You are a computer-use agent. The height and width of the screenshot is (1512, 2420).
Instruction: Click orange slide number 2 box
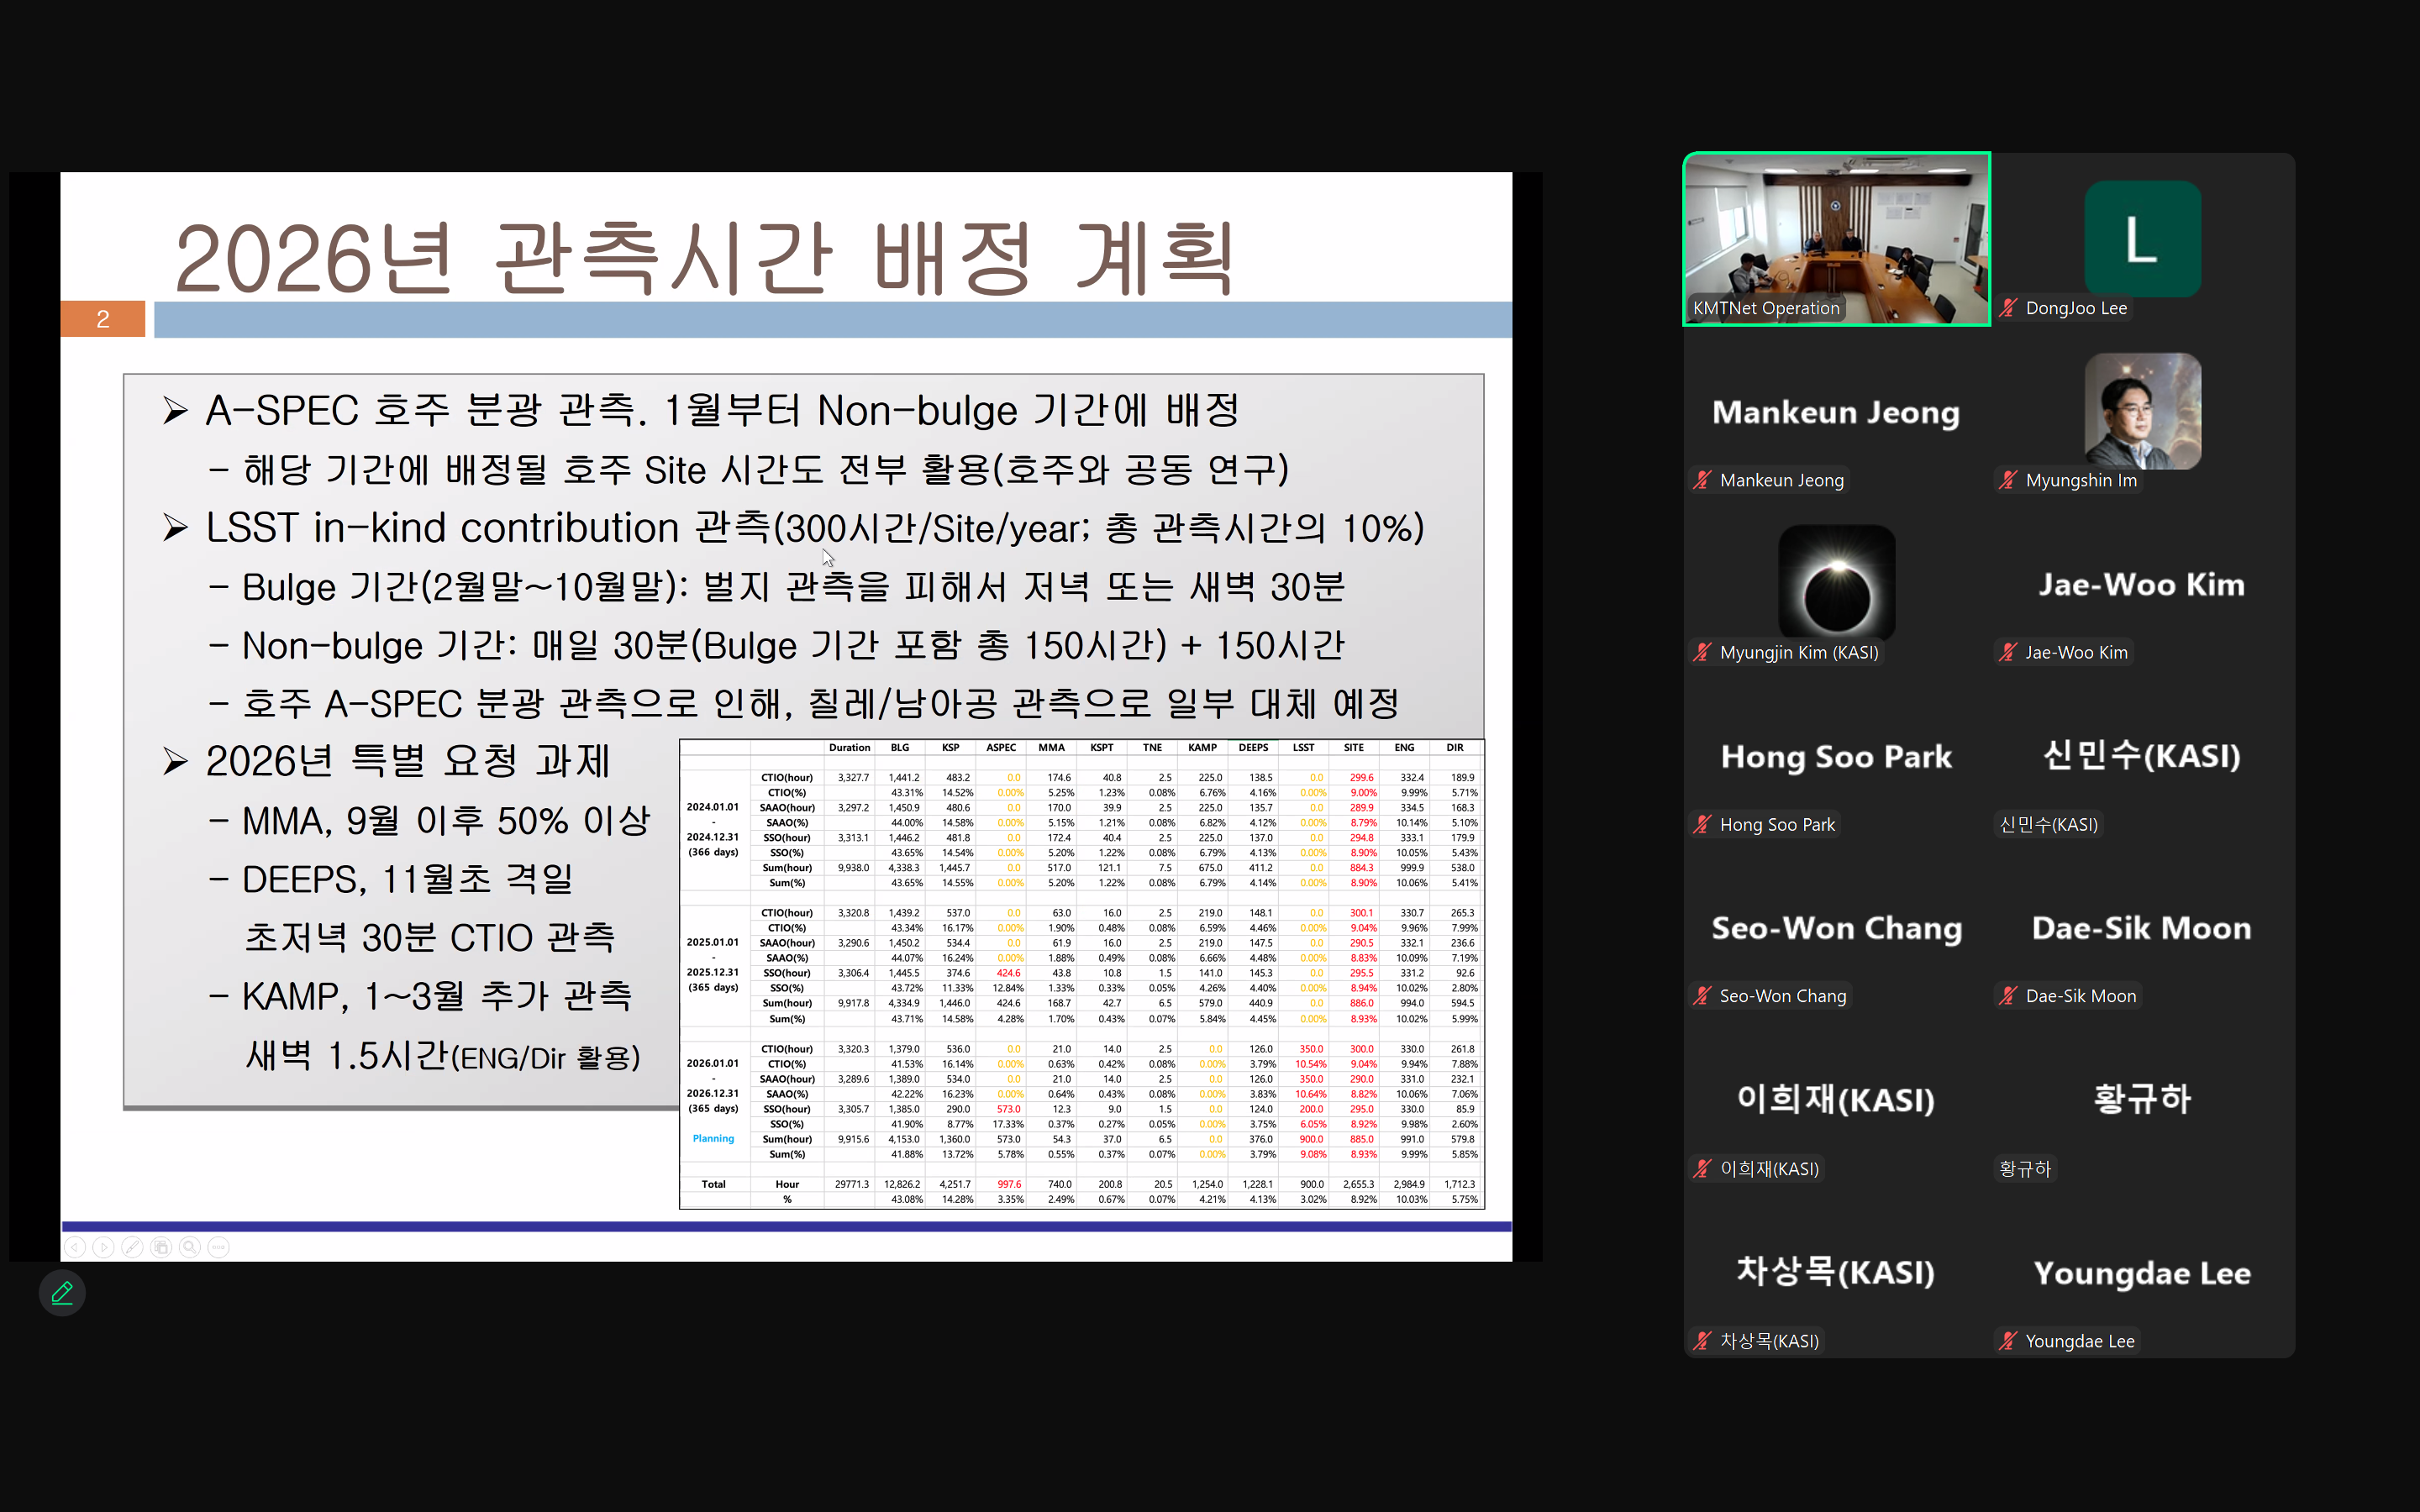click(x=103, y=319)
